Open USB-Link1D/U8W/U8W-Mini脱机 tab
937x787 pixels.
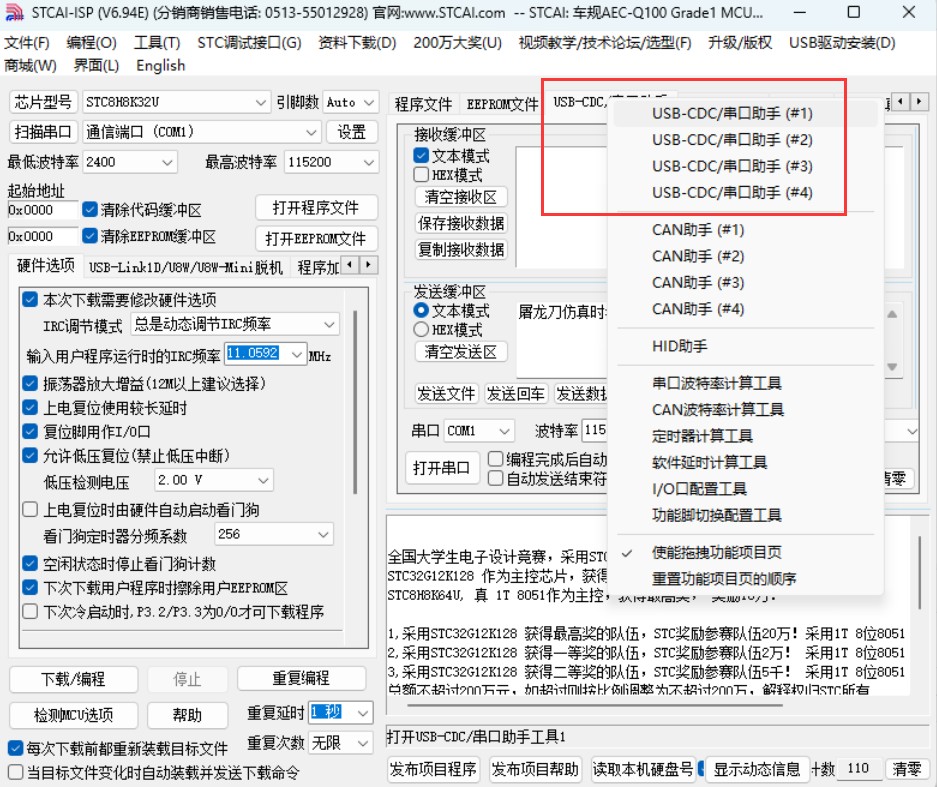click(x=186, y=267)
